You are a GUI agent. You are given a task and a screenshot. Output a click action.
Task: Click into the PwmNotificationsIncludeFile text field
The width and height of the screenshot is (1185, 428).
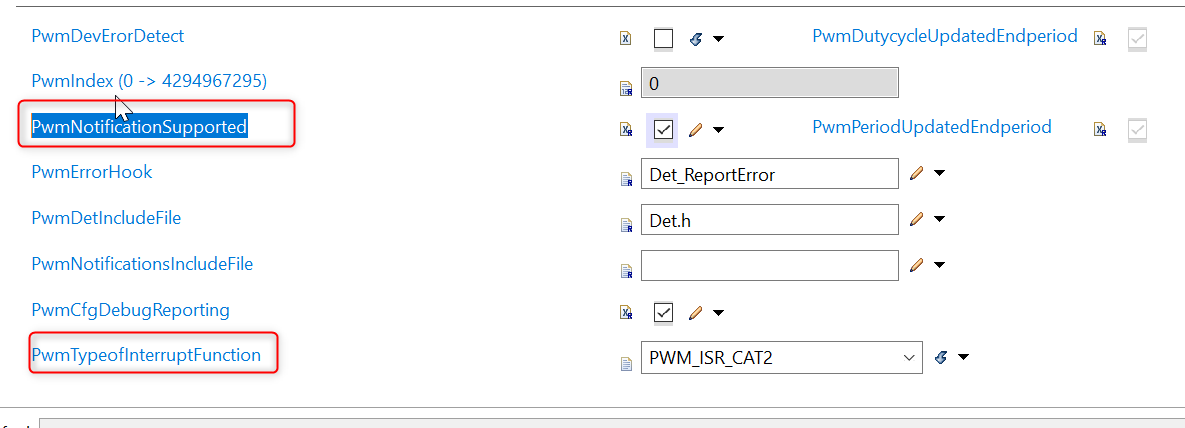(x=769, y=265)
